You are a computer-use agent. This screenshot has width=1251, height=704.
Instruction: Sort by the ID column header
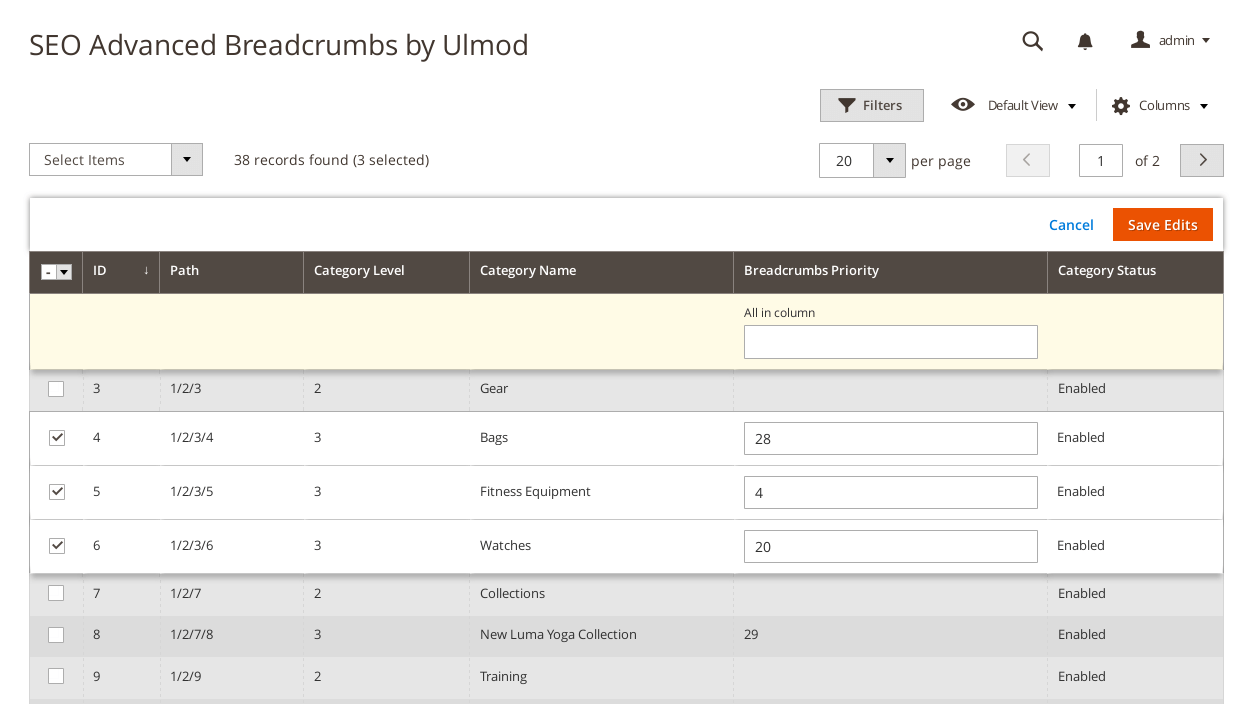point(121,271)
